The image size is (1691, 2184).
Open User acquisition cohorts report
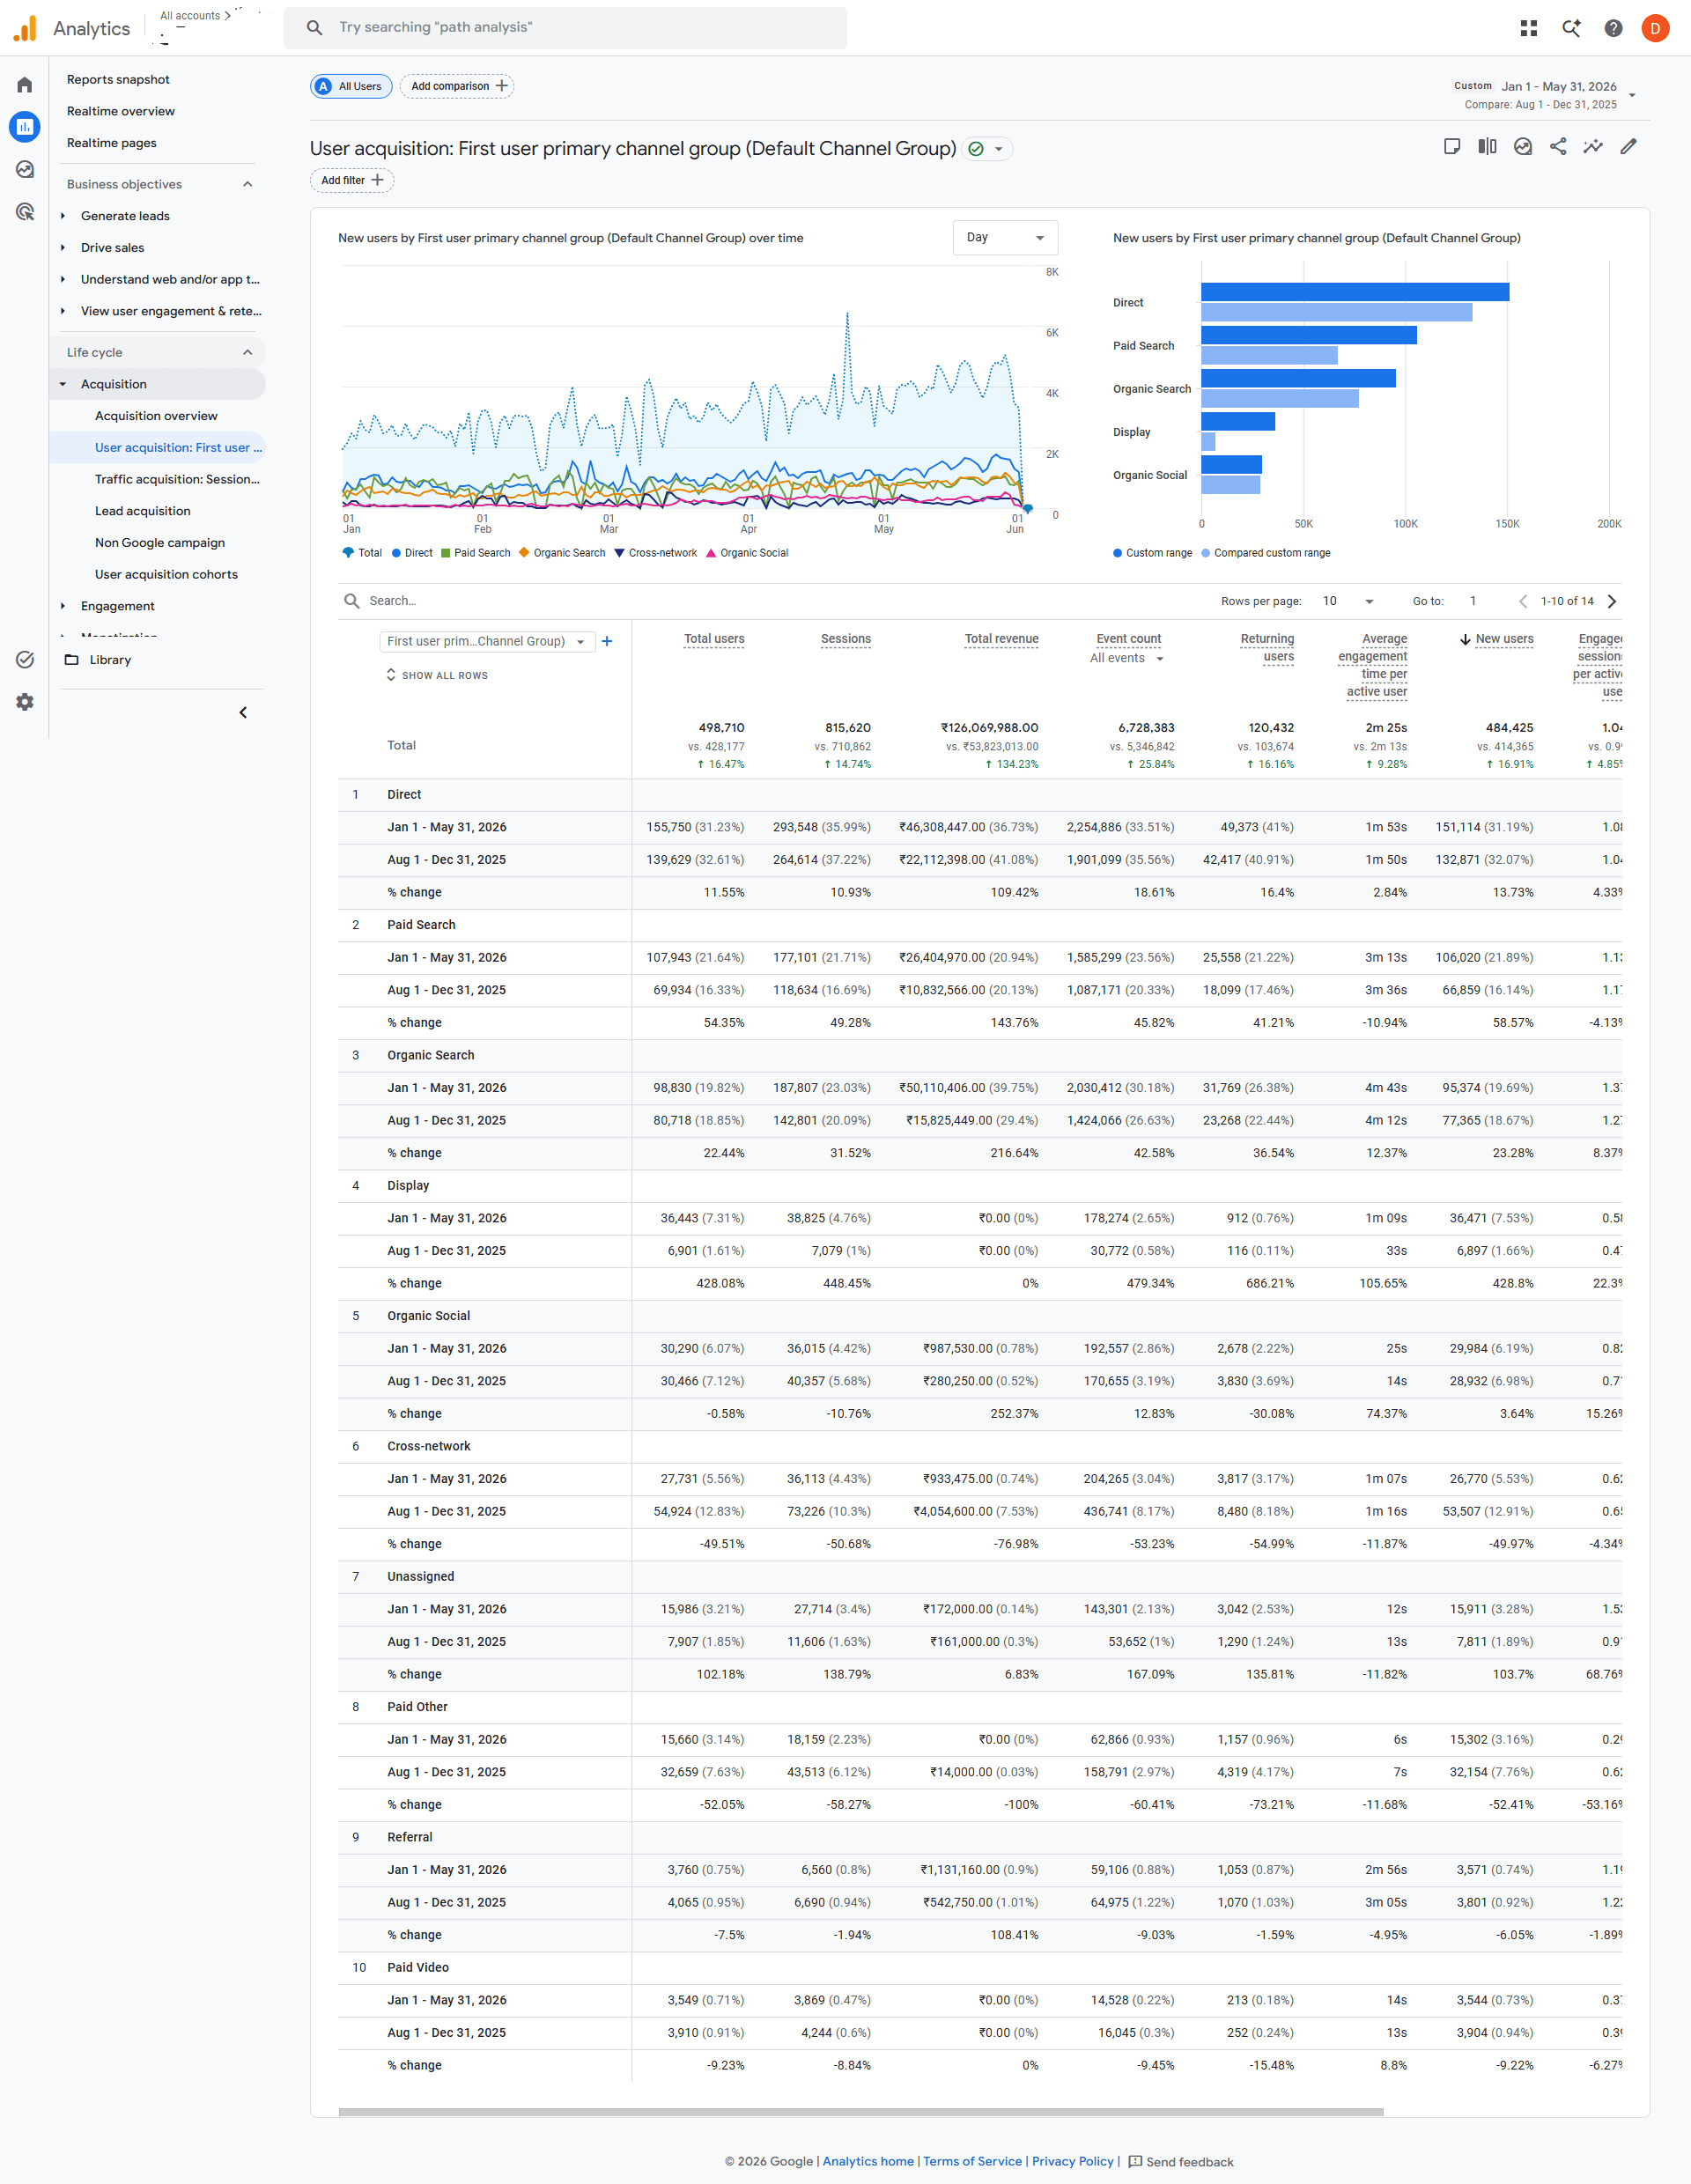pos(166,574)
